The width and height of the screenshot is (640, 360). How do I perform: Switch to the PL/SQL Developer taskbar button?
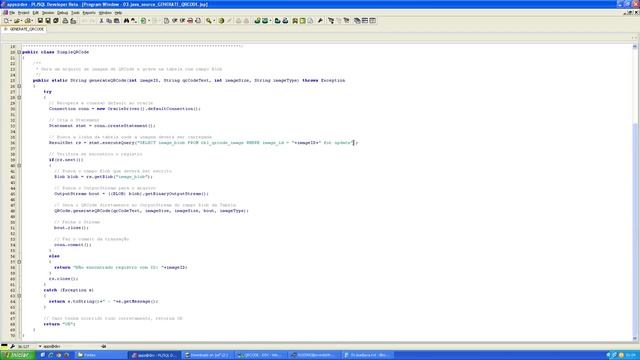click(x=154, y=355)
